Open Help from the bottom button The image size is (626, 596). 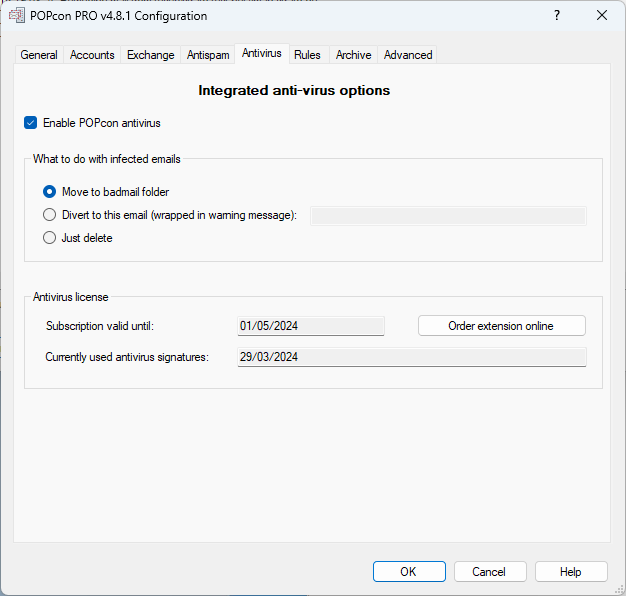(x=571, y=572)
